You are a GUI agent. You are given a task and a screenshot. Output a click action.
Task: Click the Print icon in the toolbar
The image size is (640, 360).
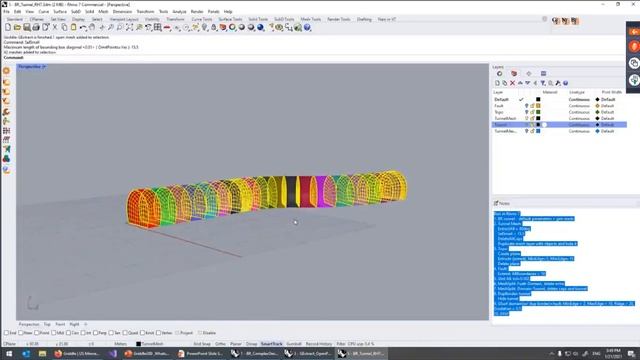[x=36, y=27]
